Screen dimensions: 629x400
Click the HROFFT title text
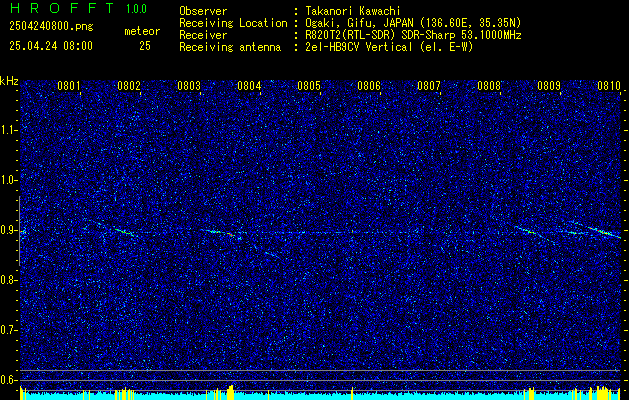tap(62, 8)
